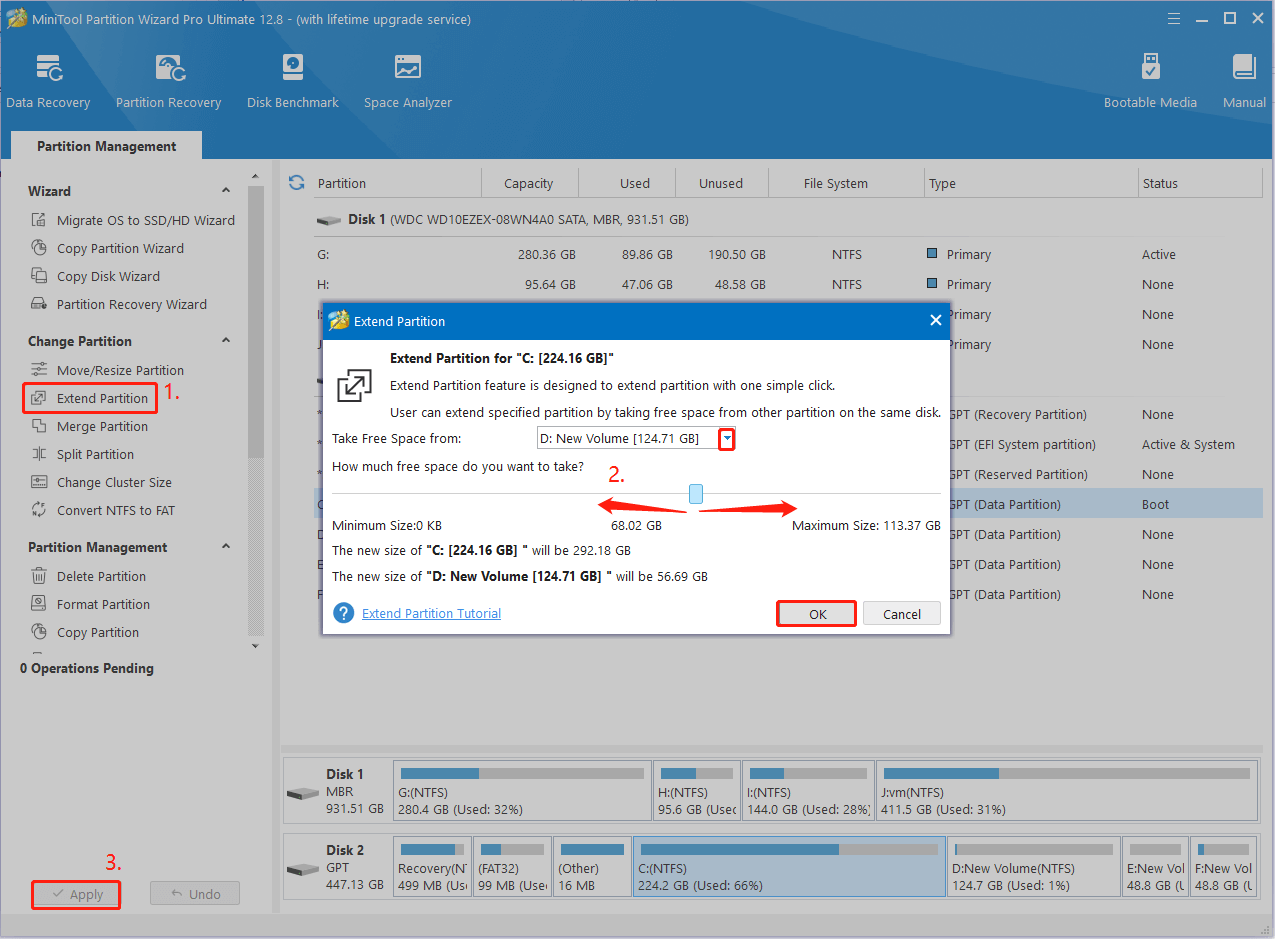Viewport: 1275px width, 939px height.
Task: Open the Take Free Space from dropdown
Action: [727, 438]
